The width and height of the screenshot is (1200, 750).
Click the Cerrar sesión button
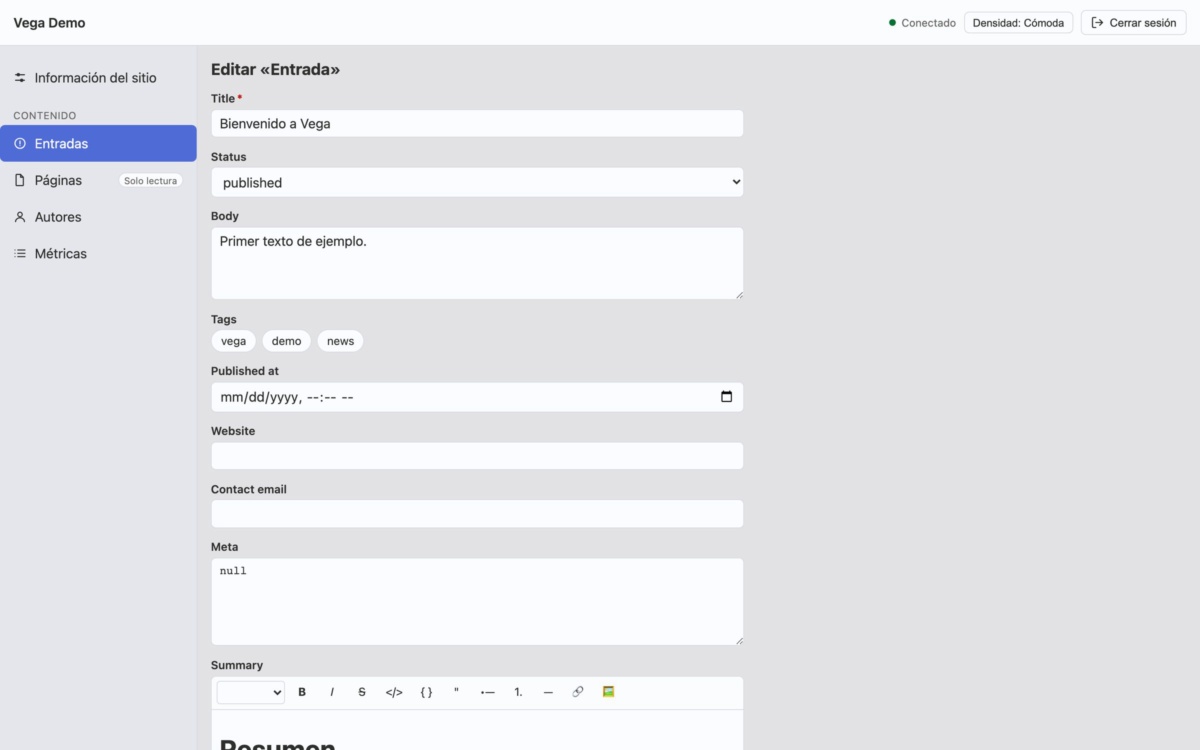click(1134, 23)
